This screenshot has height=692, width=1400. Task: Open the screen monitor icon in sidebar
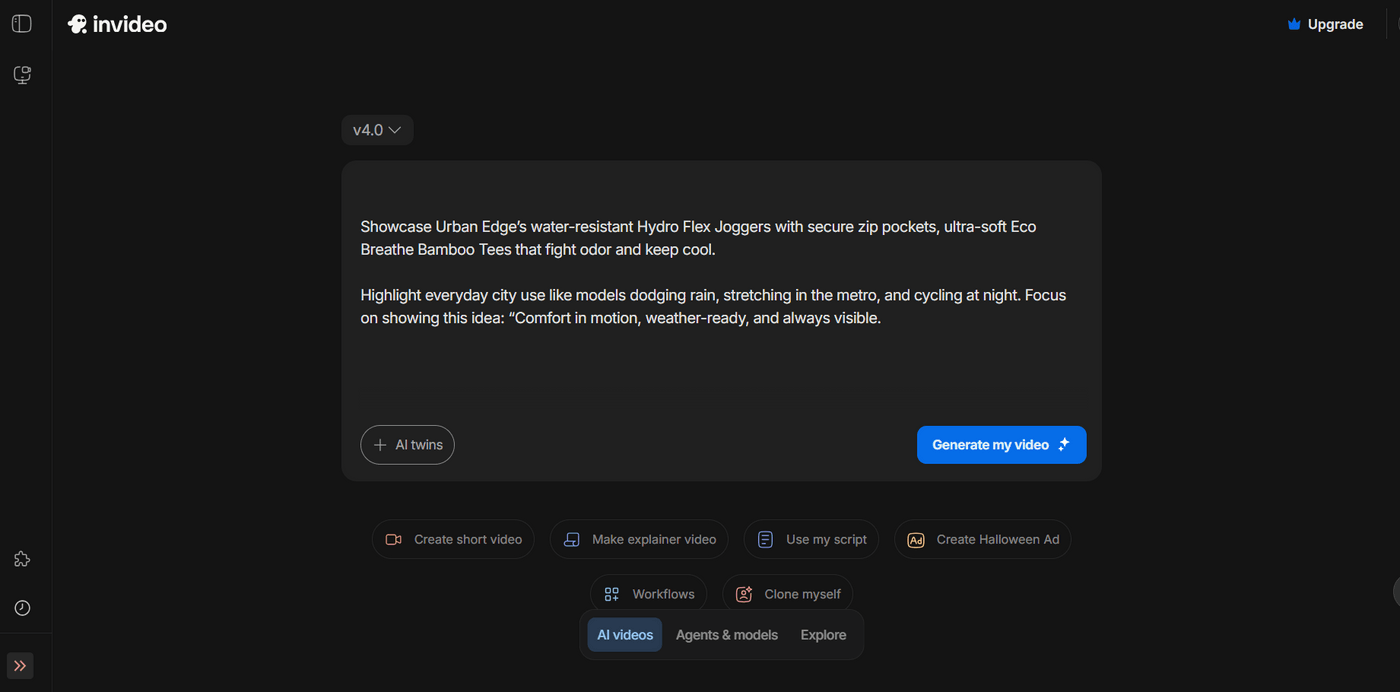22,75
